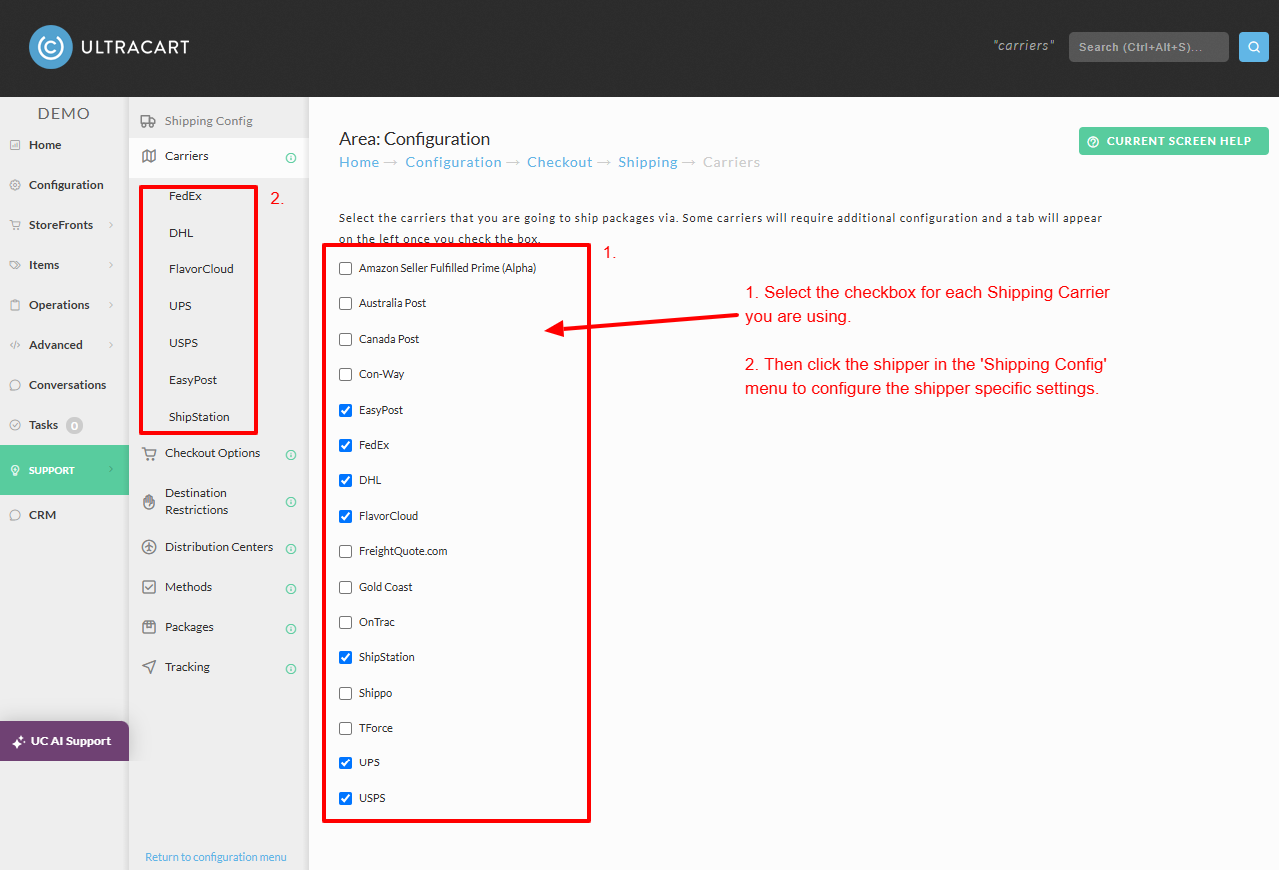Image resolution: width=1279 pixels, height=870 pixels.
Task: Open USPS settings in left submenu
Action: tap(183, 343)
